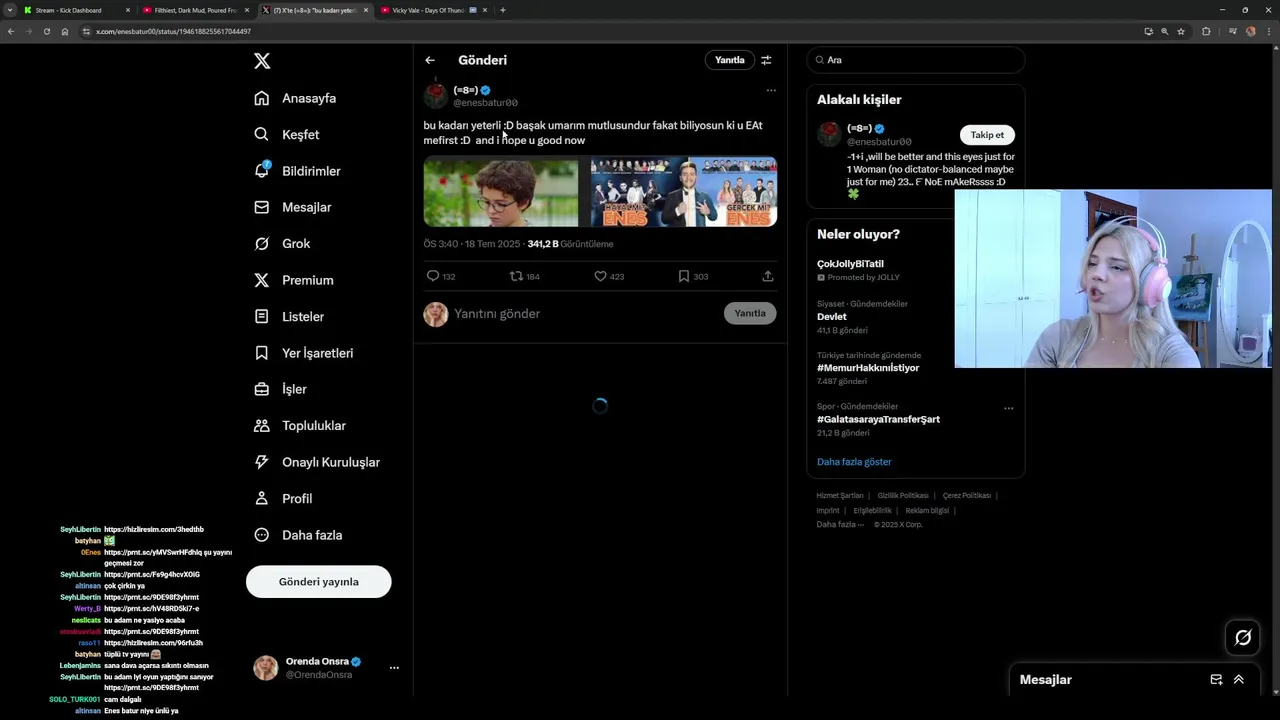Open Onaylı Kuruluşlar lightning icon

(262, 462)
